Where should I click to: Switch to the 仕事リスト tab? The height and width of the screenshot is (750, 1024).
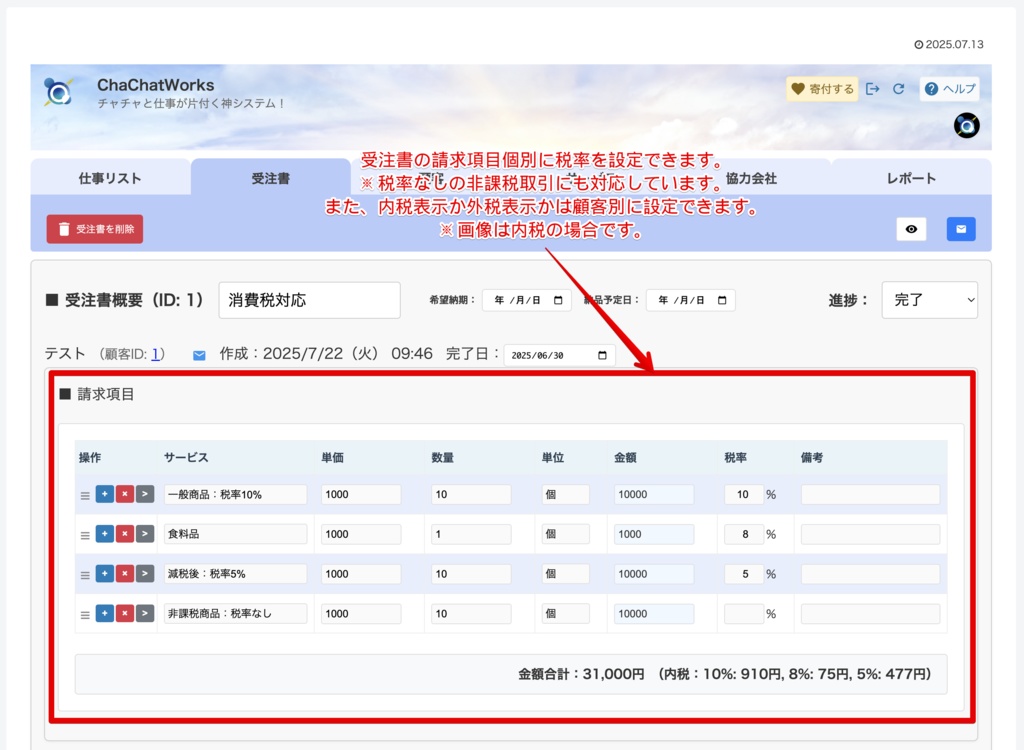click(x=110, y=177)
